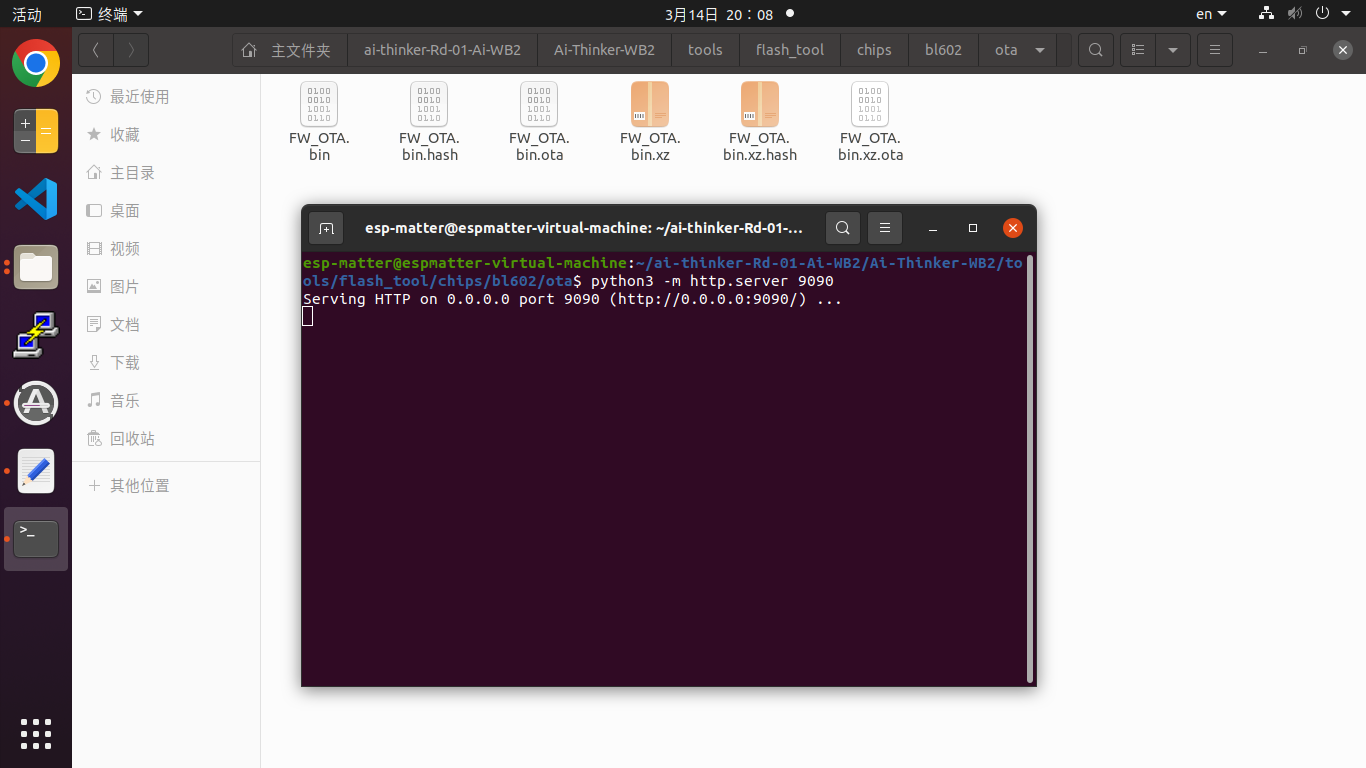The image size is (1366, 768).
Task: Select the FW_OTA.bin.xz.ota file
Action: [x=870, y=122]
